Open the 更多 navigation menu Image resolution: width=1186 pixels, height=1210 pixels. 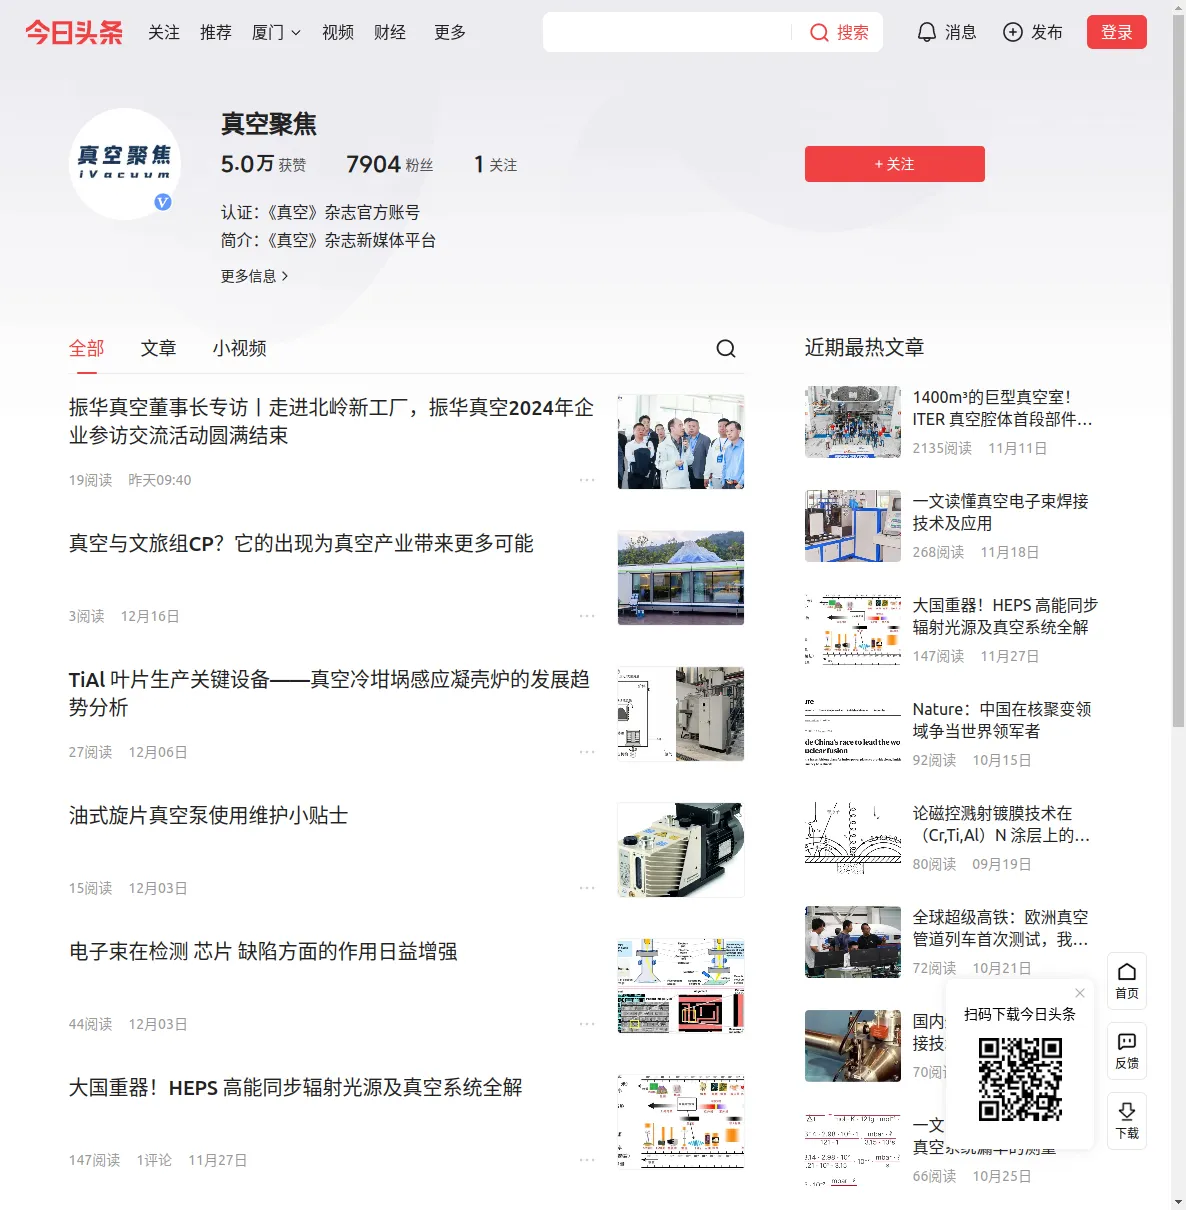[x=450, y=33]
